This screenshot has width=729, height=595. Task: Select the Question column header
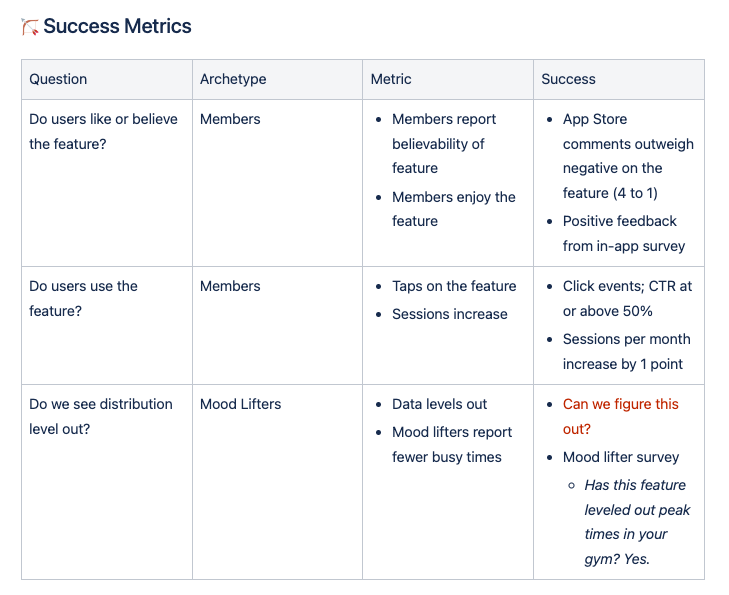[107, 79]
